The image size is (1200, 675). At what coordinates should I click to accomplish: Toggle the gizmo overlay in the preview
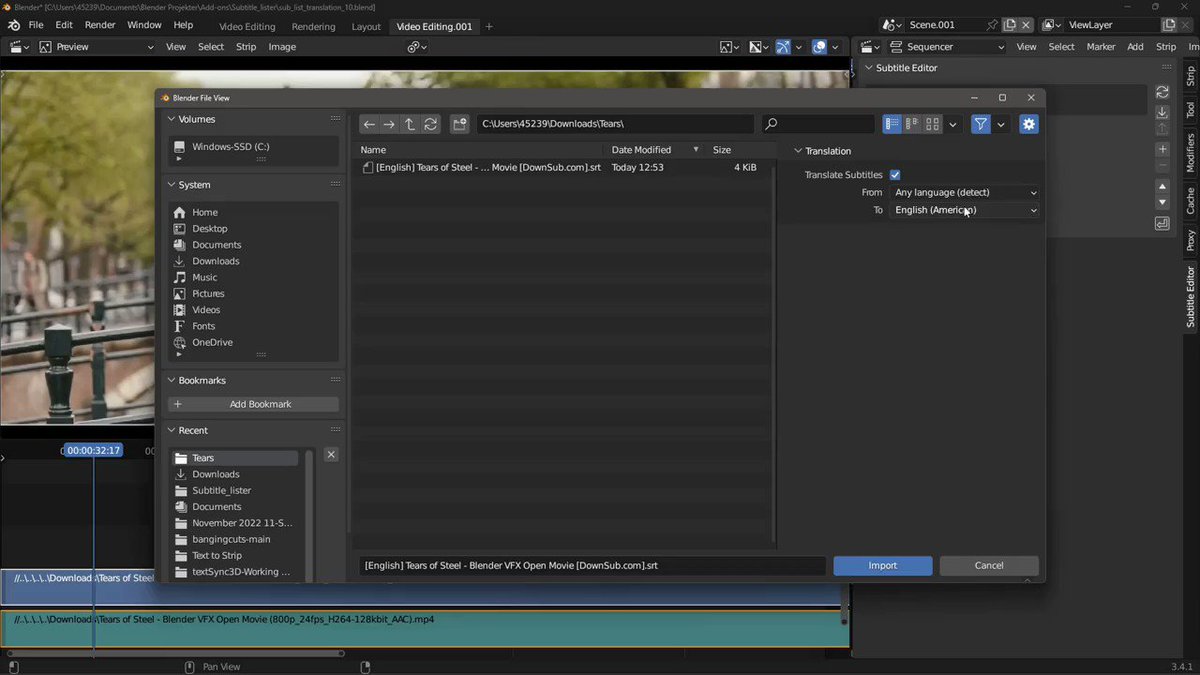[x=782, y=46]
